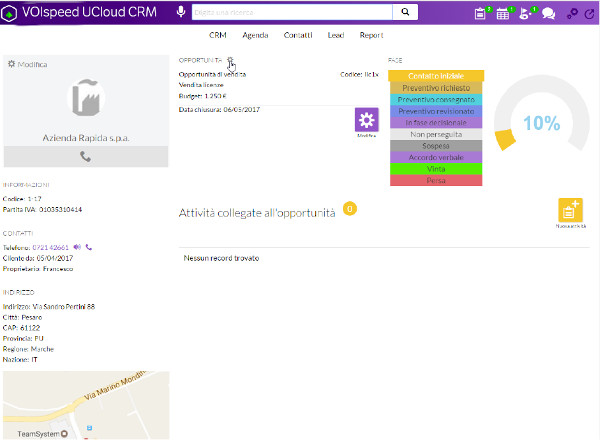Open the chat bubbles icon

[548, 14]
